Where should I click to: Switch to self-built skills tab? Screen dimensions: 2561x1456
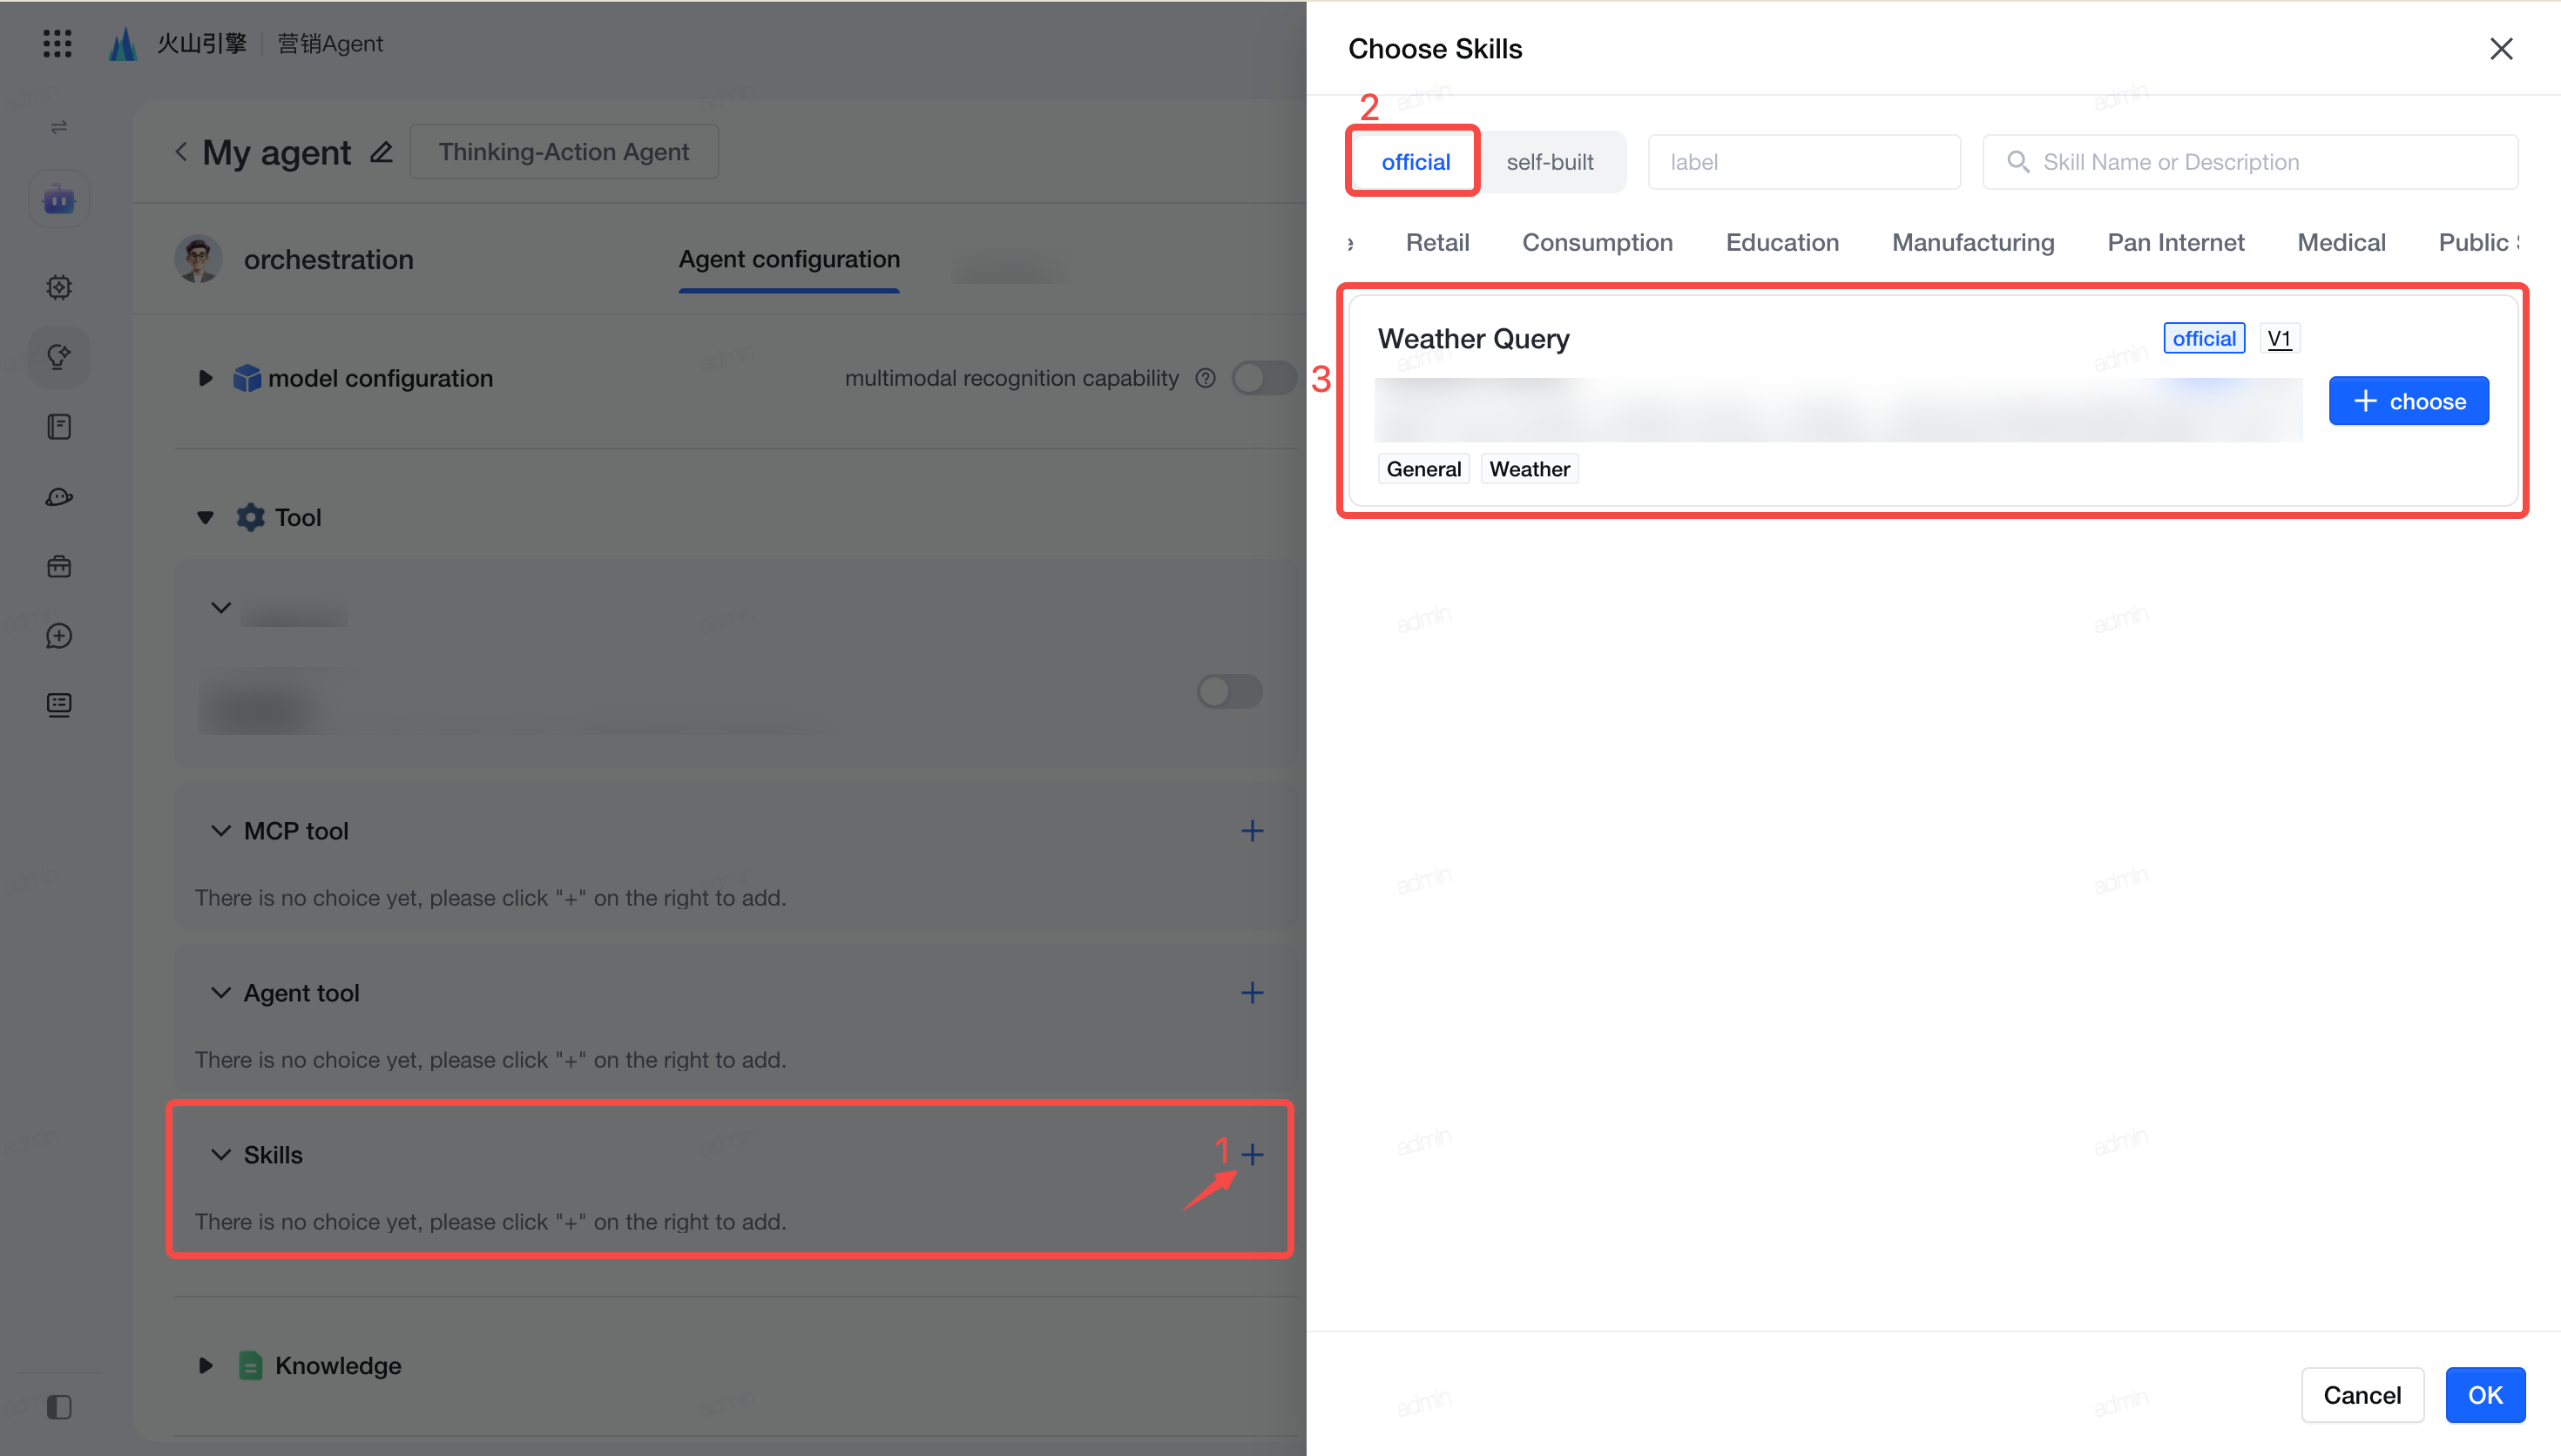click(x=1550, y=162)
